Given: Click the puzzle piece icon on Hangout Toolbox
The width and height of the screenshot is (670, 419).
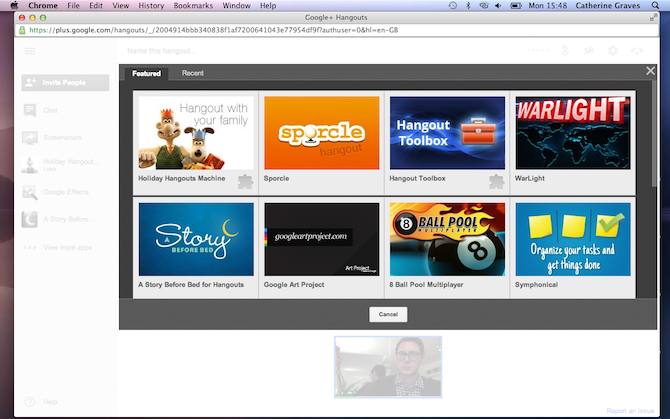Looking at the screenshot, I should pyautogui.click(x=497, y=182).
